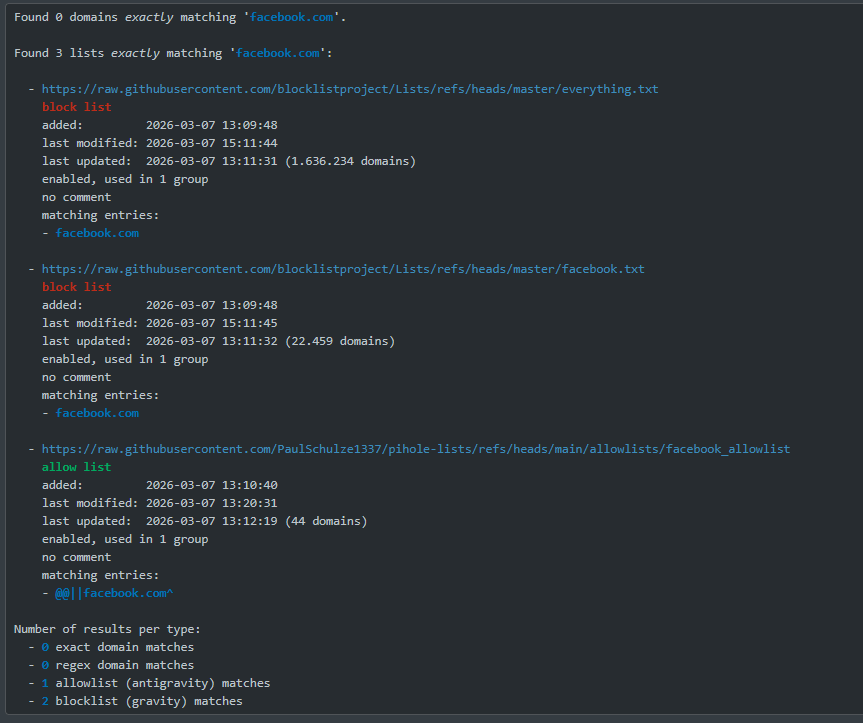Click facebook.com entry under facebook.txt list
The height and width of the screenshot is (723, 863).
click(x=97, y=413)
